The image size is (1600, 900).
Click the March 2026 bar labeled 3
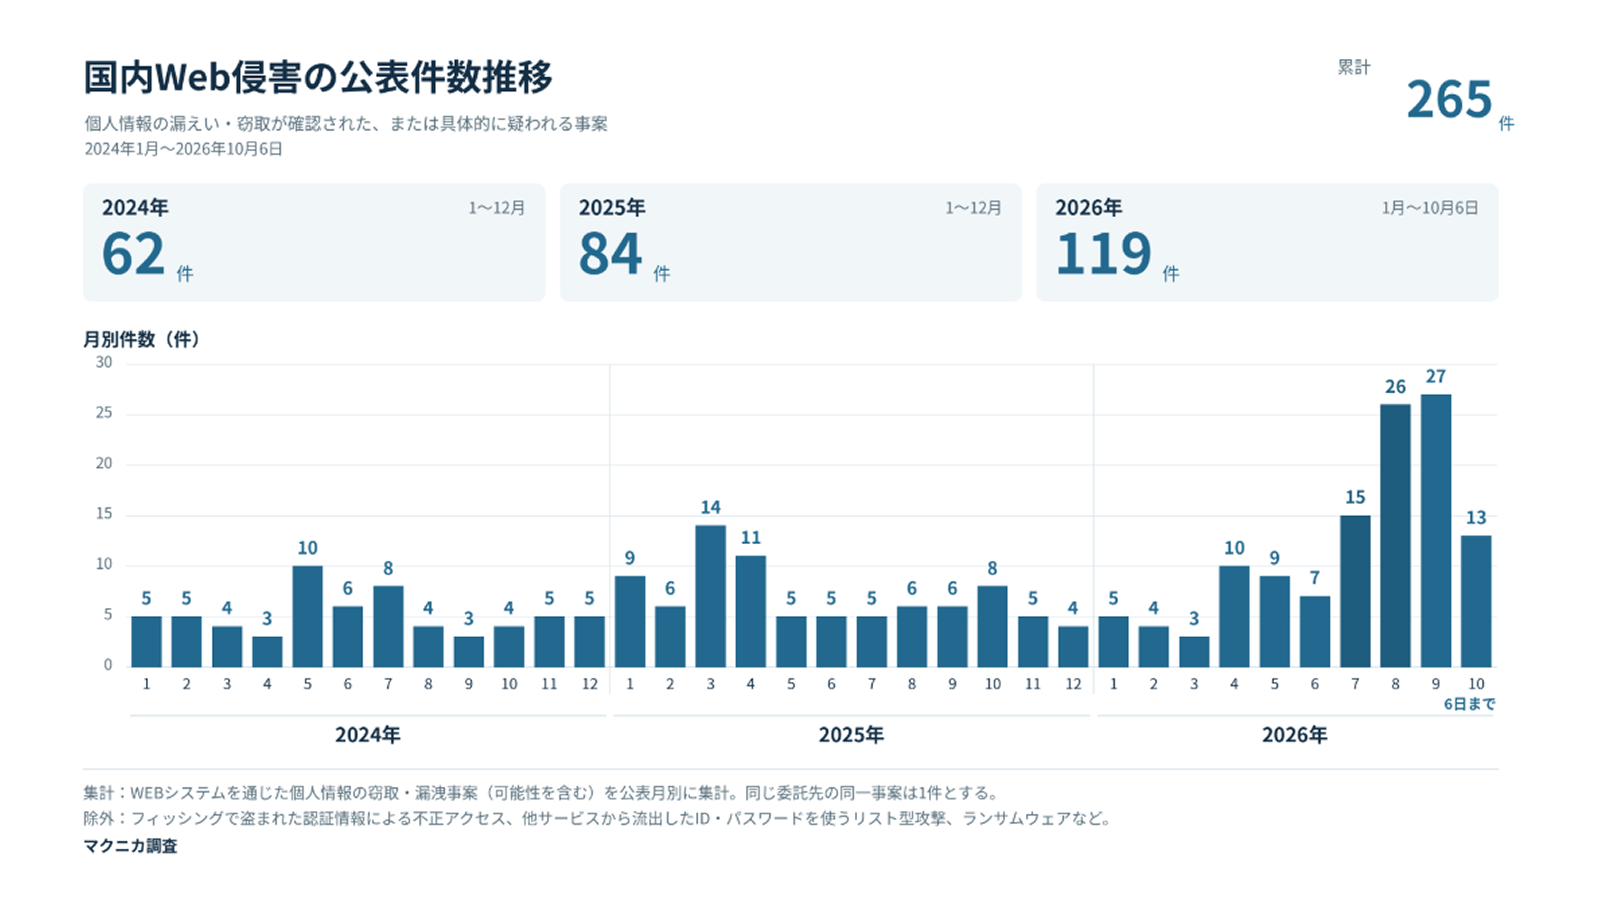(x=1194, y=652)
